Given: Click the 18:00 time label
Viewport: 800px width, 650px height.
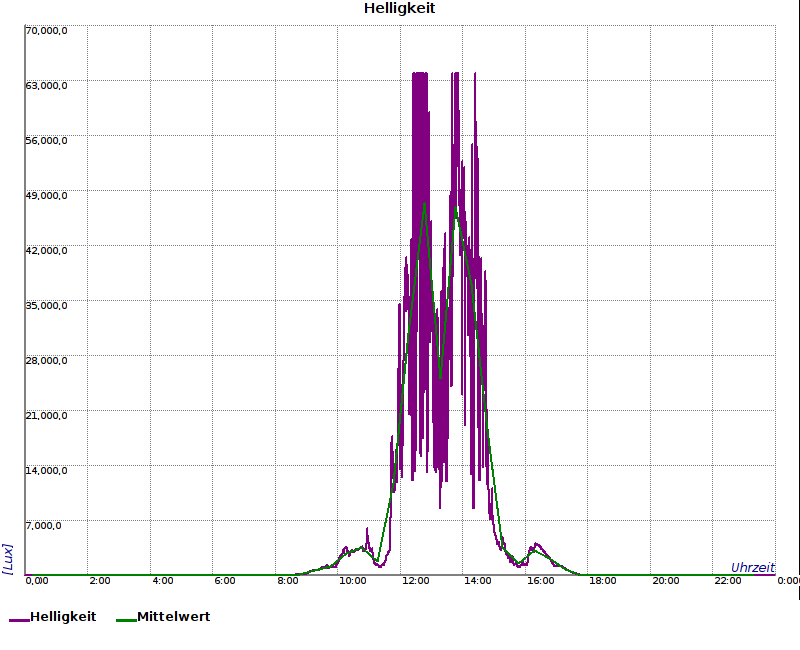Looking at the screenshot, I should click(x=603, y=581).
